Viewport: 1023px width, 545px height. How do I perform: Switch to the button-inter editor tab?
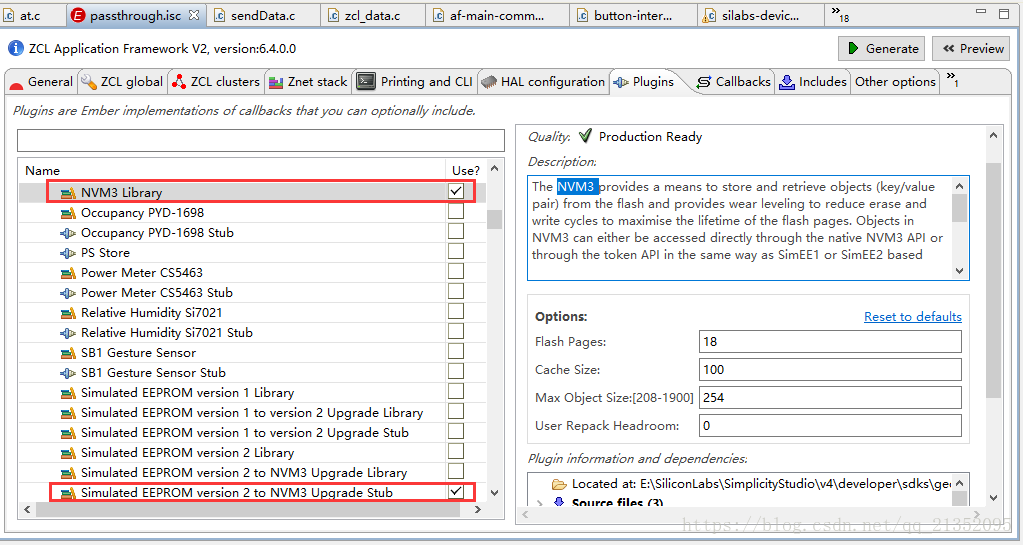point(633,16)
